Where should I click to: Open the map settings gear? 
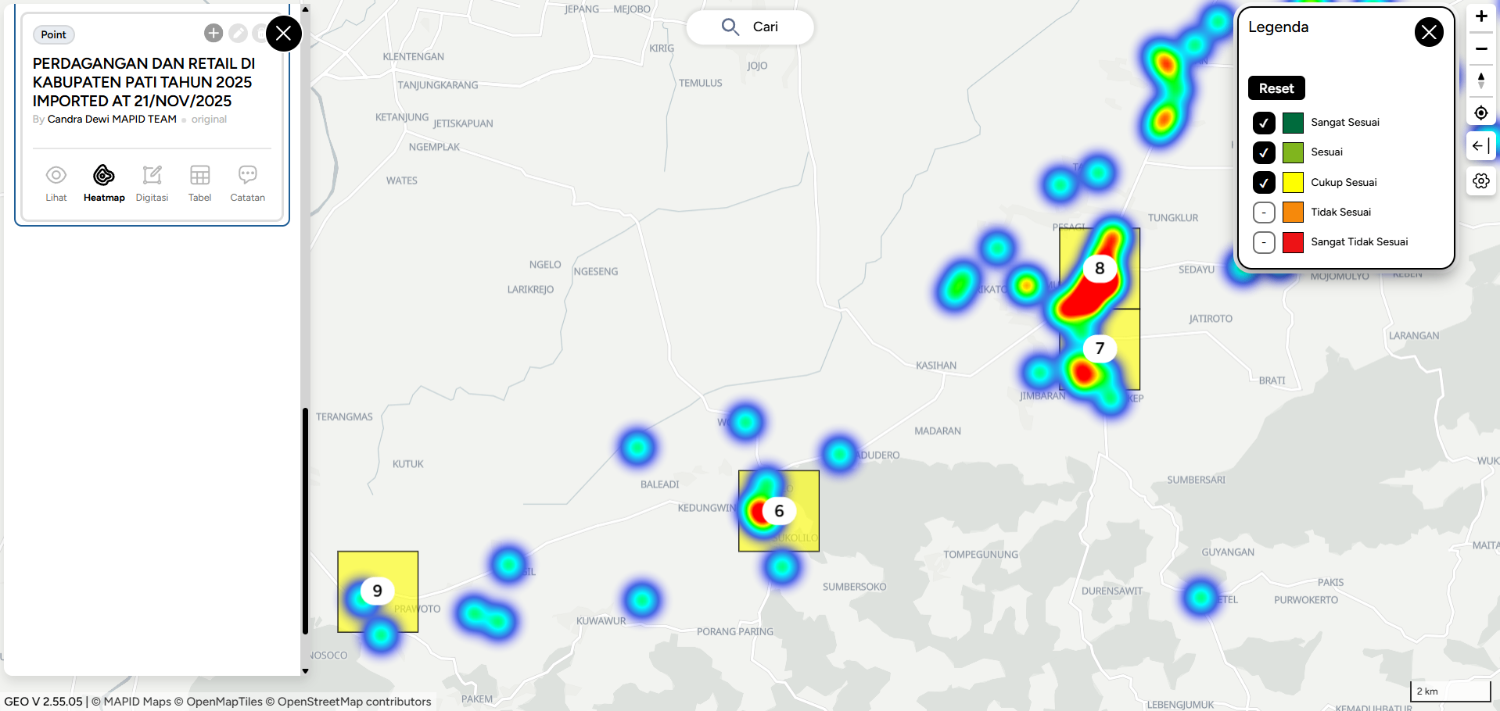point(1481,181)
